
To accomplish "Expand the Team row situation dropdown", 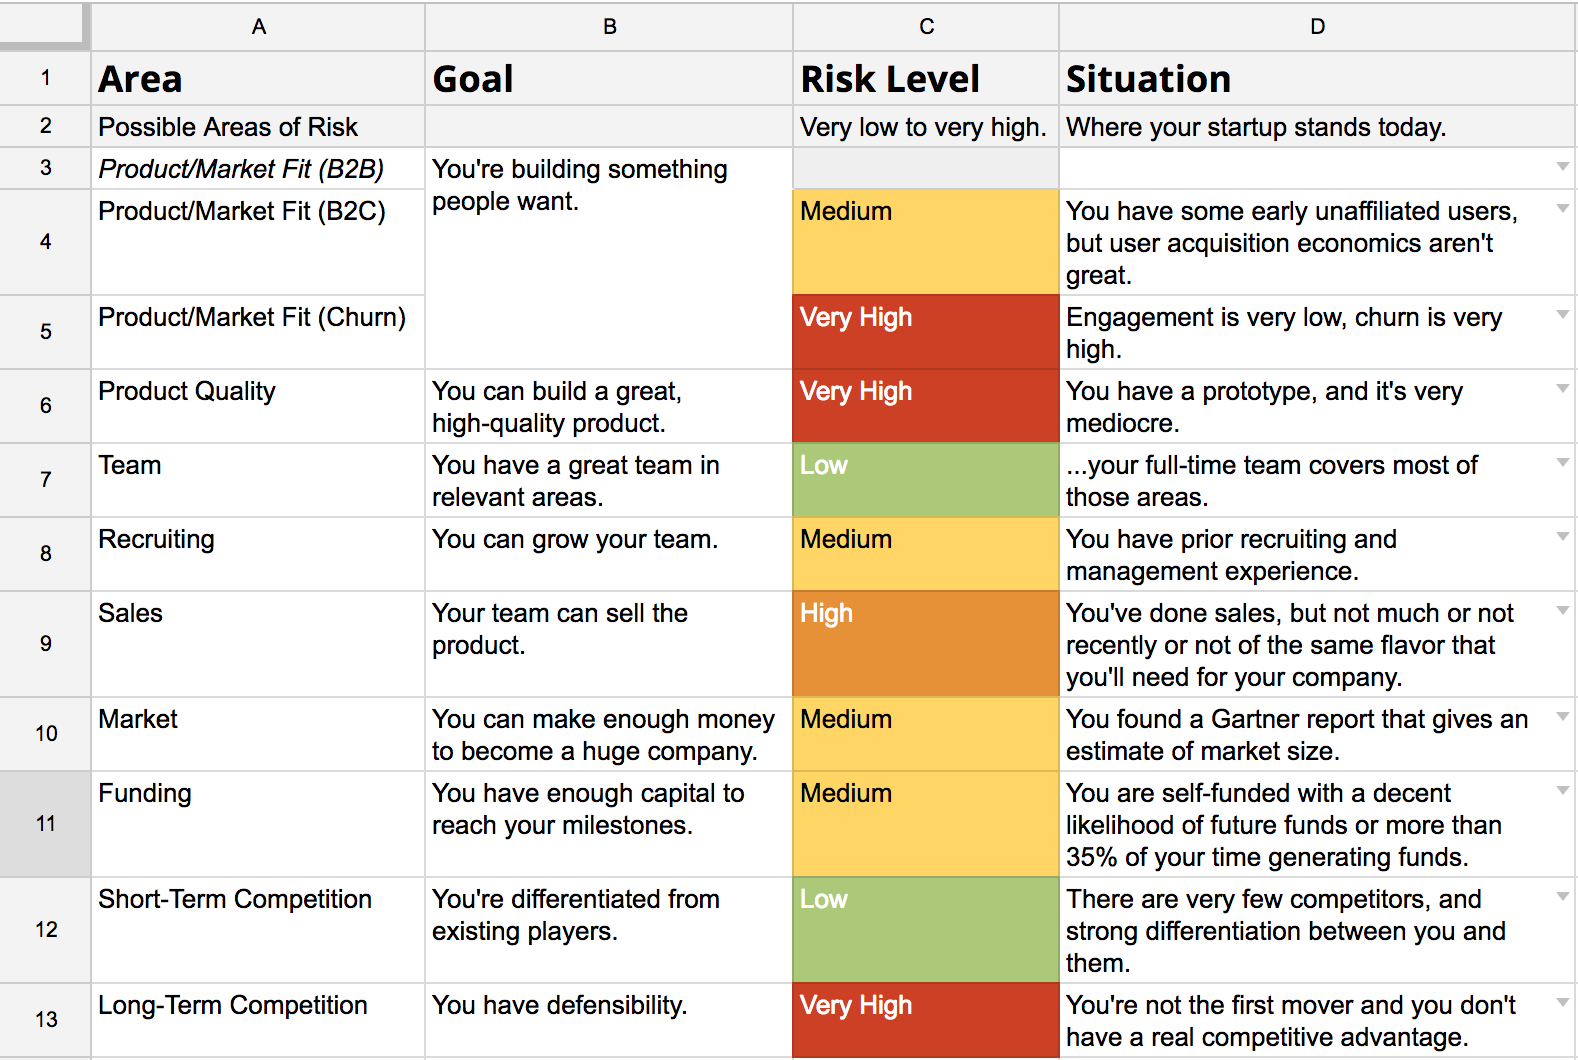I will coord(1562,463).
